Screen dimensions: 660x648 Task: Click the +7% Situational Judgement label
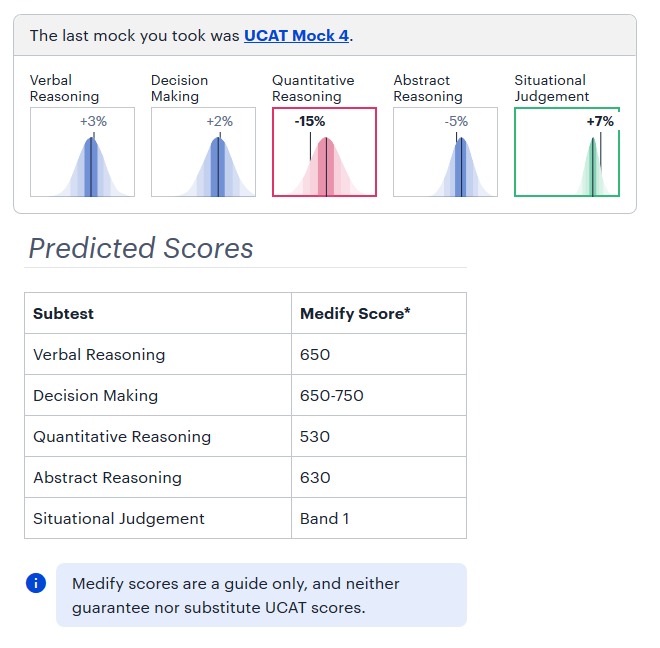[x=600, y=121]
